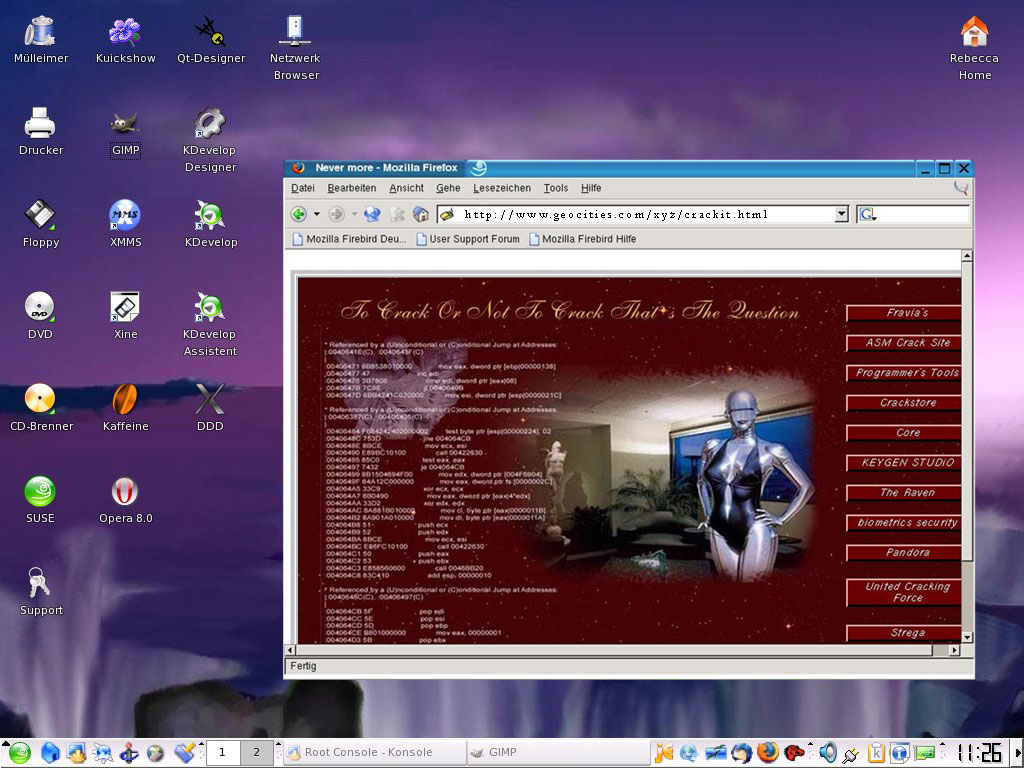Select the Support keys desktop icon
1024x768 pixels.
point(40,592)
